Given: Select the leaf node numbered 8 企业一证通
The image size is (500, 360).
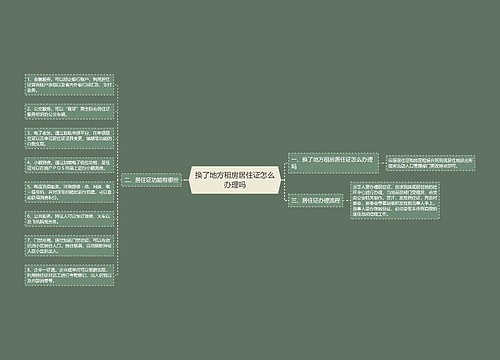Looking at the screenshot, I should (69, 275).
